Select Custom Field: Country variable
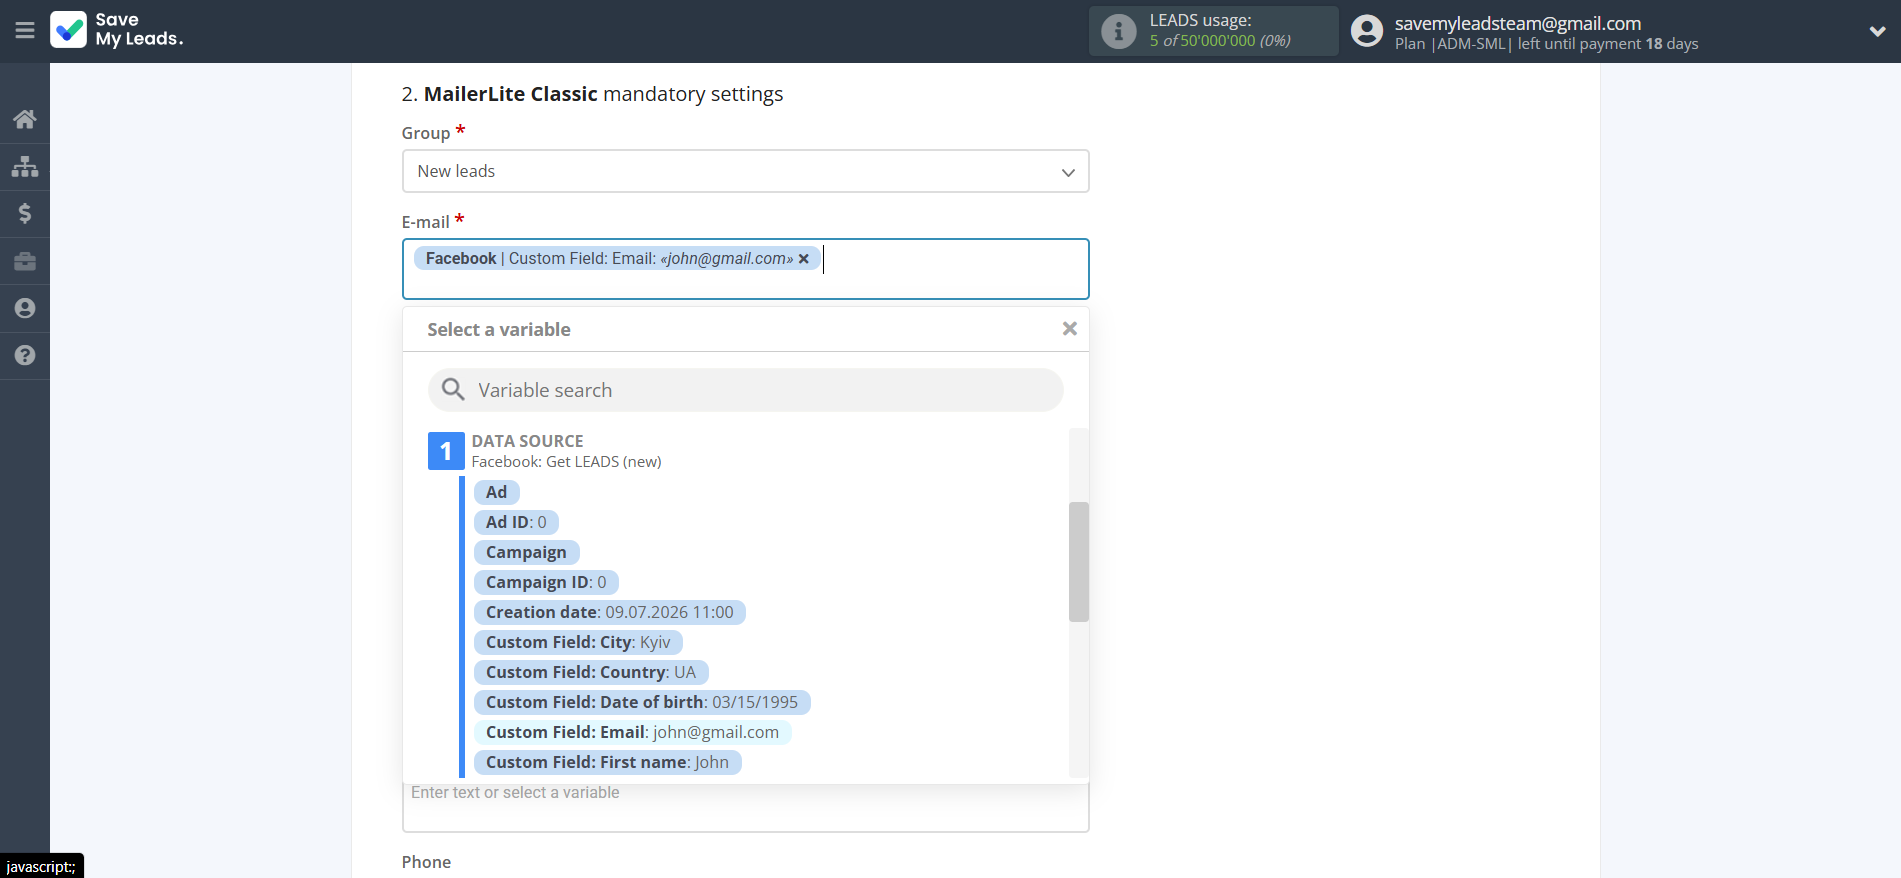The height and width of the screenshot is (878, 1901). pyautogui.click(x=591, y=672)
